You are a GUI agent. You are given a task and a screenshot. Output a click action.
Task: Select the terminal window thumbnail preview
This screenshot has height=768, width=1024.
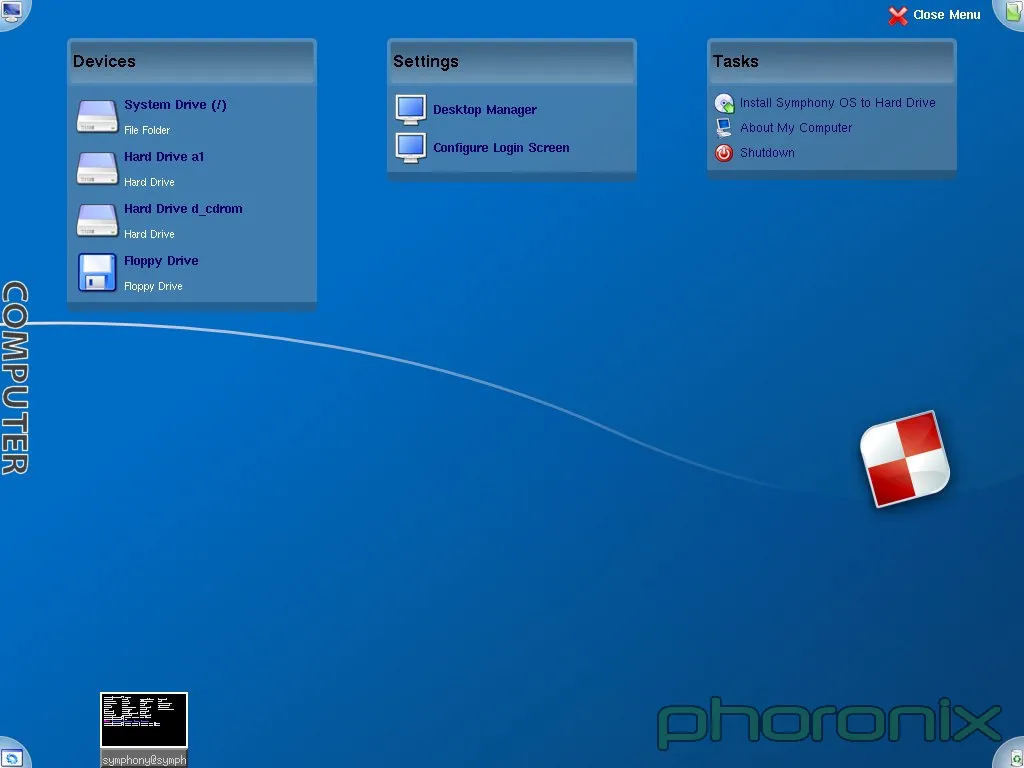pos(144,720)
